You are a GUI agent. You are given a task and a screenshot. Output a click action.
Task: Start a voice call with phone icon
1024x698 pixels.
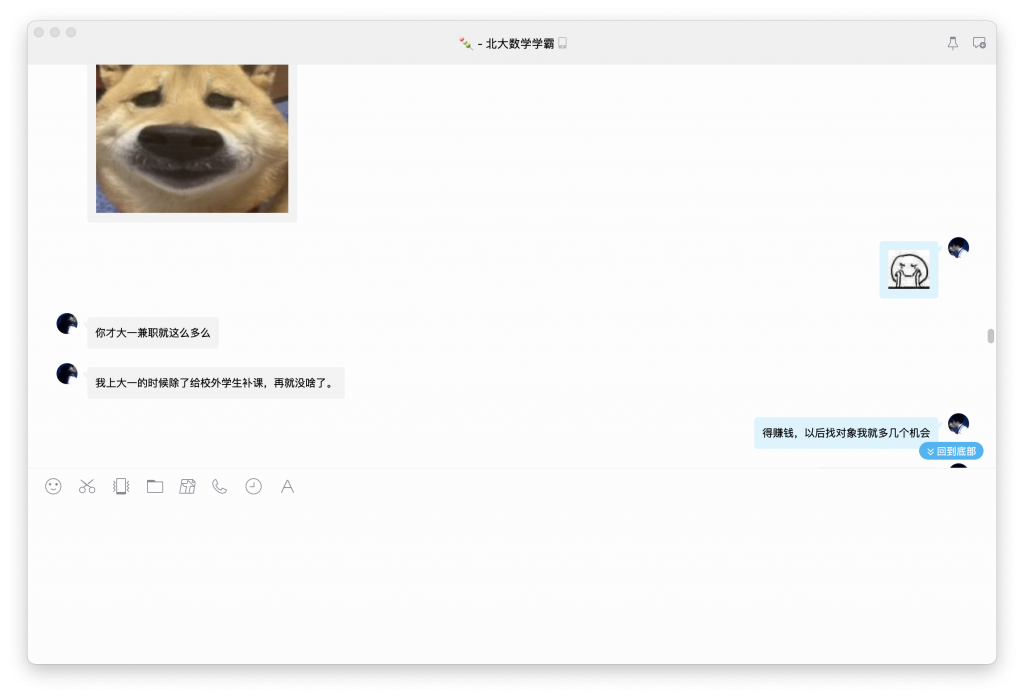coord(219,486)
